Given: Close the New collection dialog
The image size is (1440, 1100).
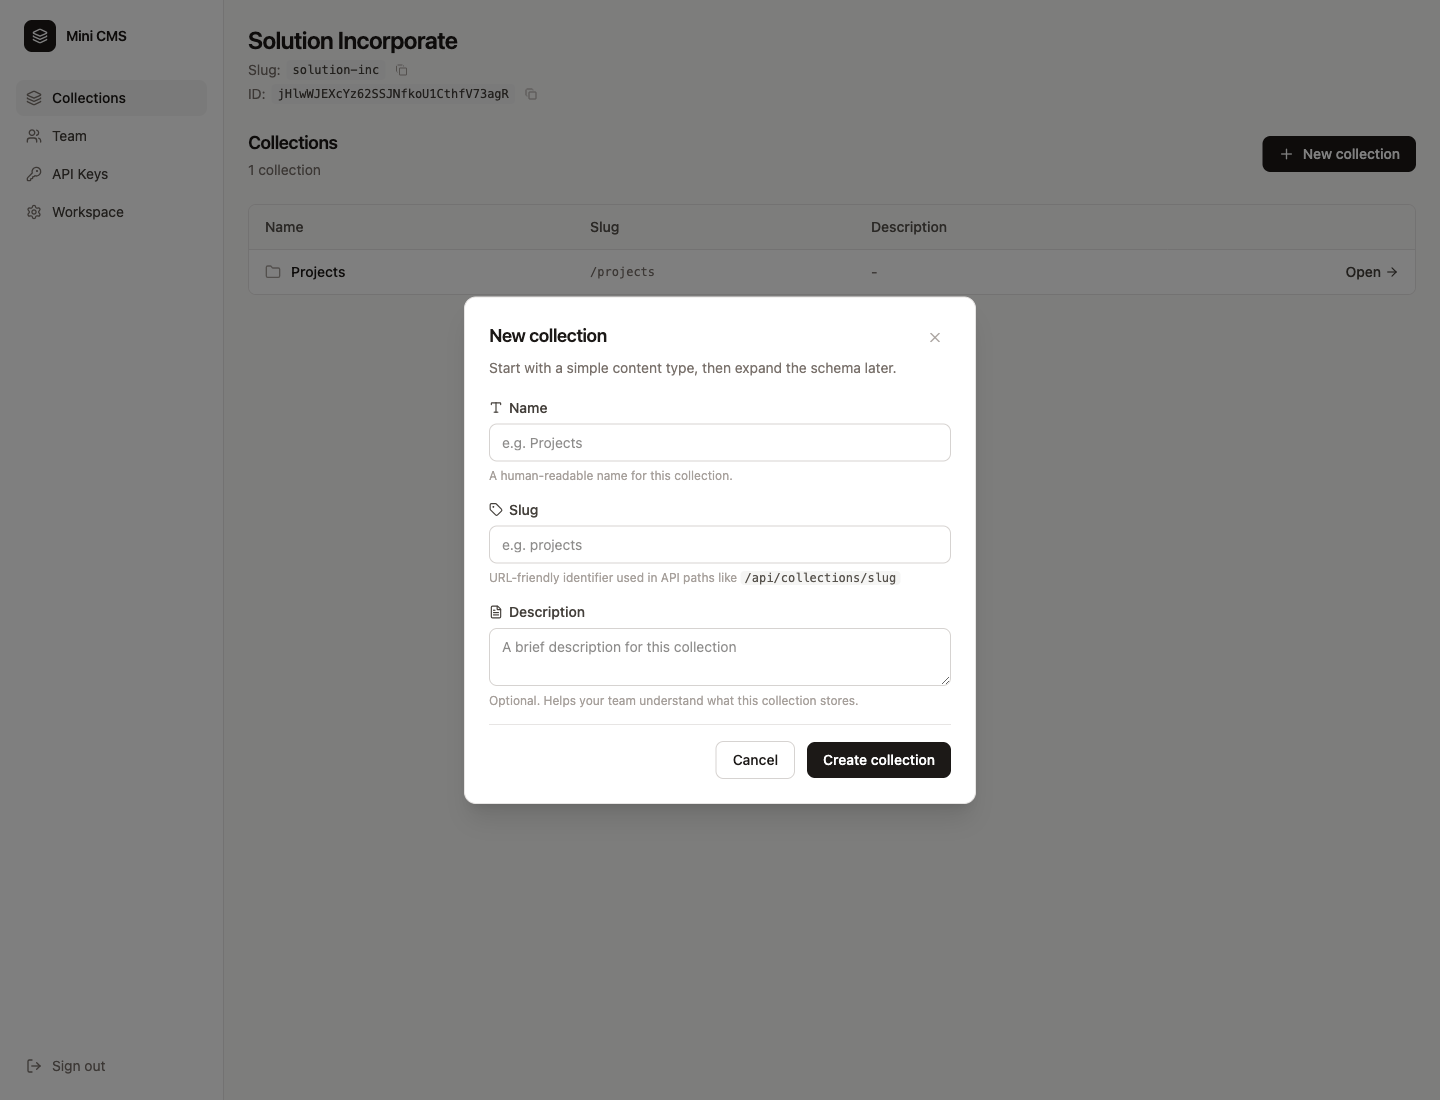Looking at the screenshot, I should [935, 338].
